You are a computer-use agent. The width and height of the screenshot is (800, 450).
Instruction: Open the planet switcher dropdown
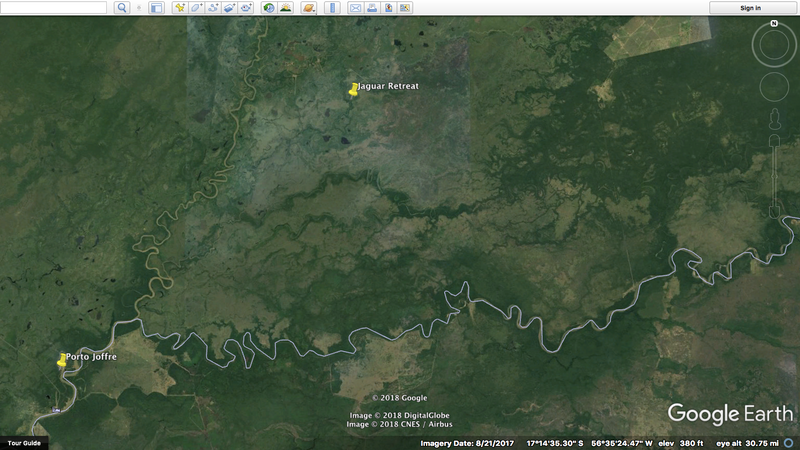click(x=309, y=8)
